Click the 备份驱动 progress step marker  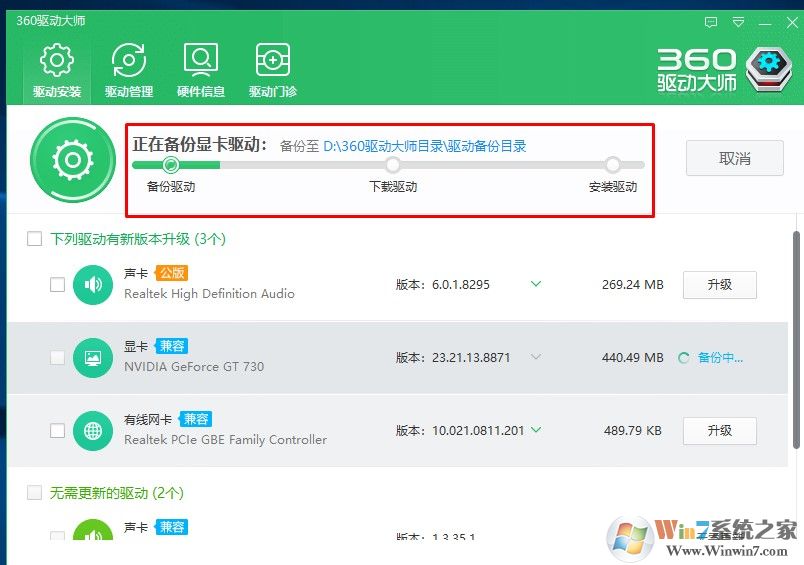[171, 165]
